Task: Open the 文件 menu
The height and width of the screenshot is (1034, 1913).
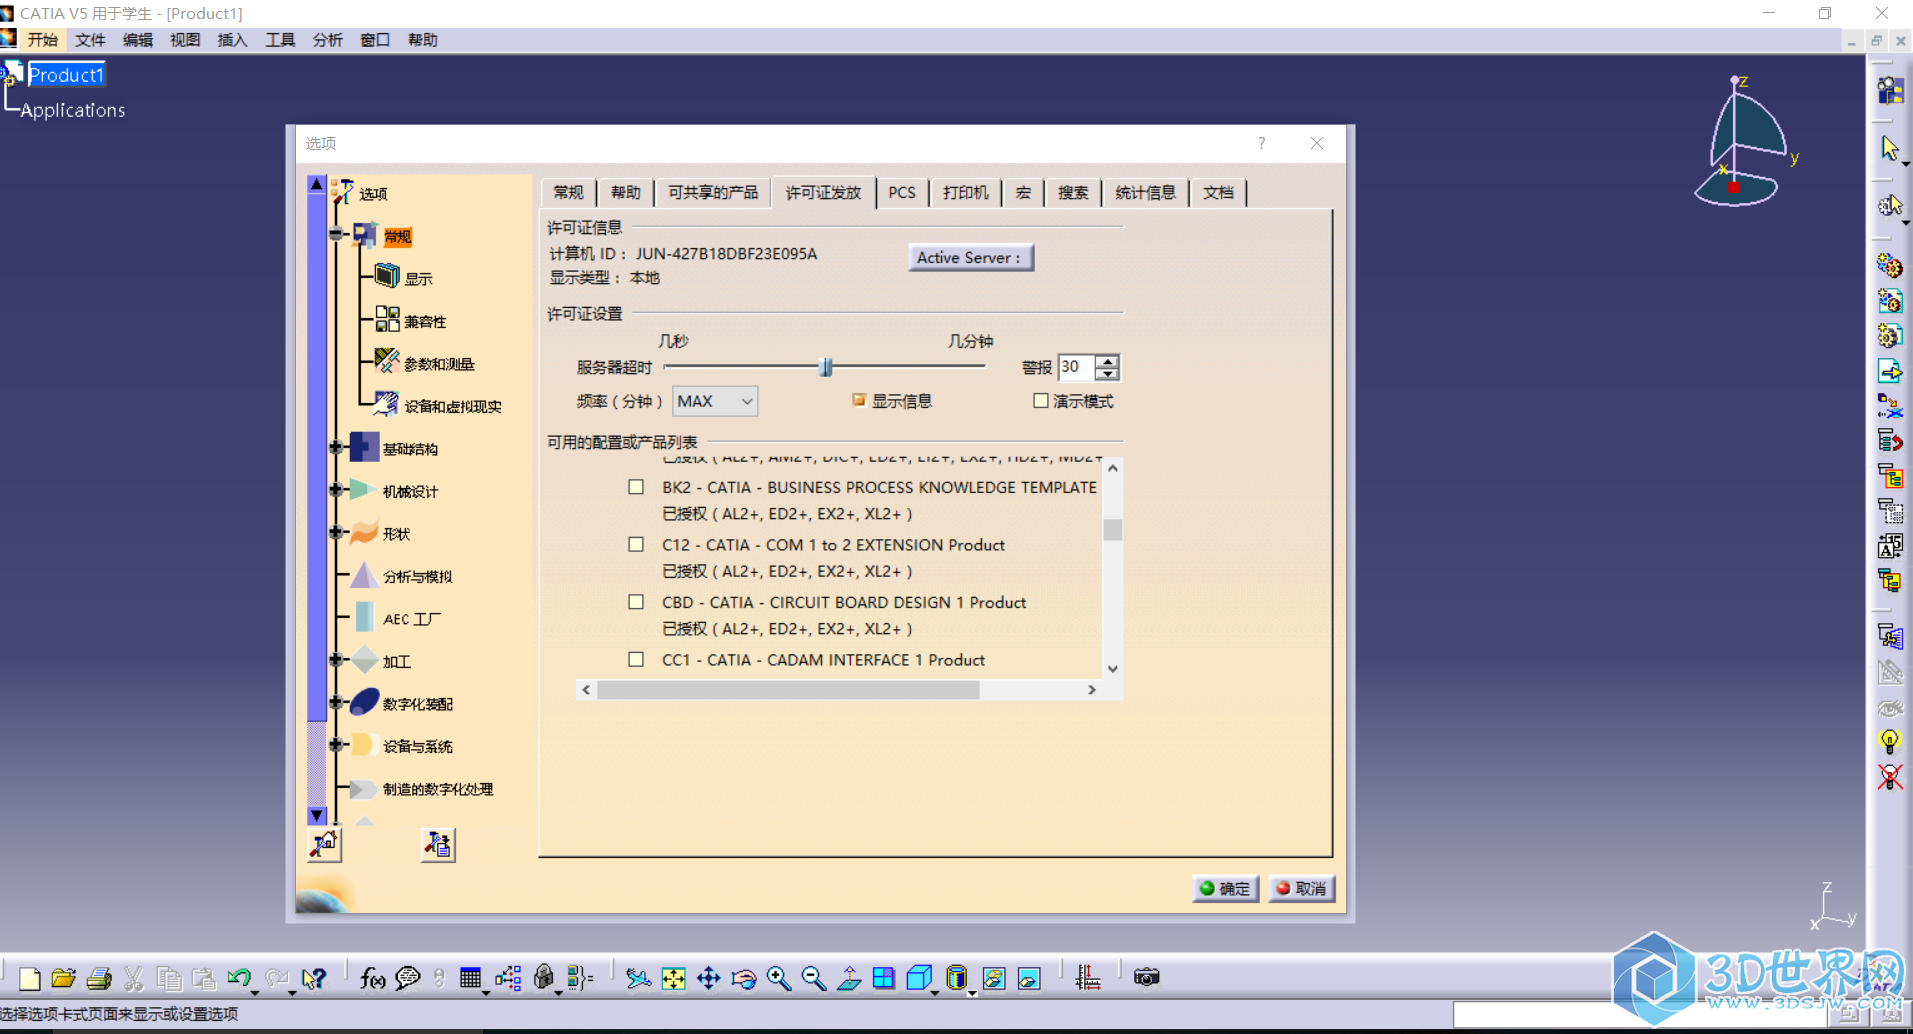Action: coord(90,40)
